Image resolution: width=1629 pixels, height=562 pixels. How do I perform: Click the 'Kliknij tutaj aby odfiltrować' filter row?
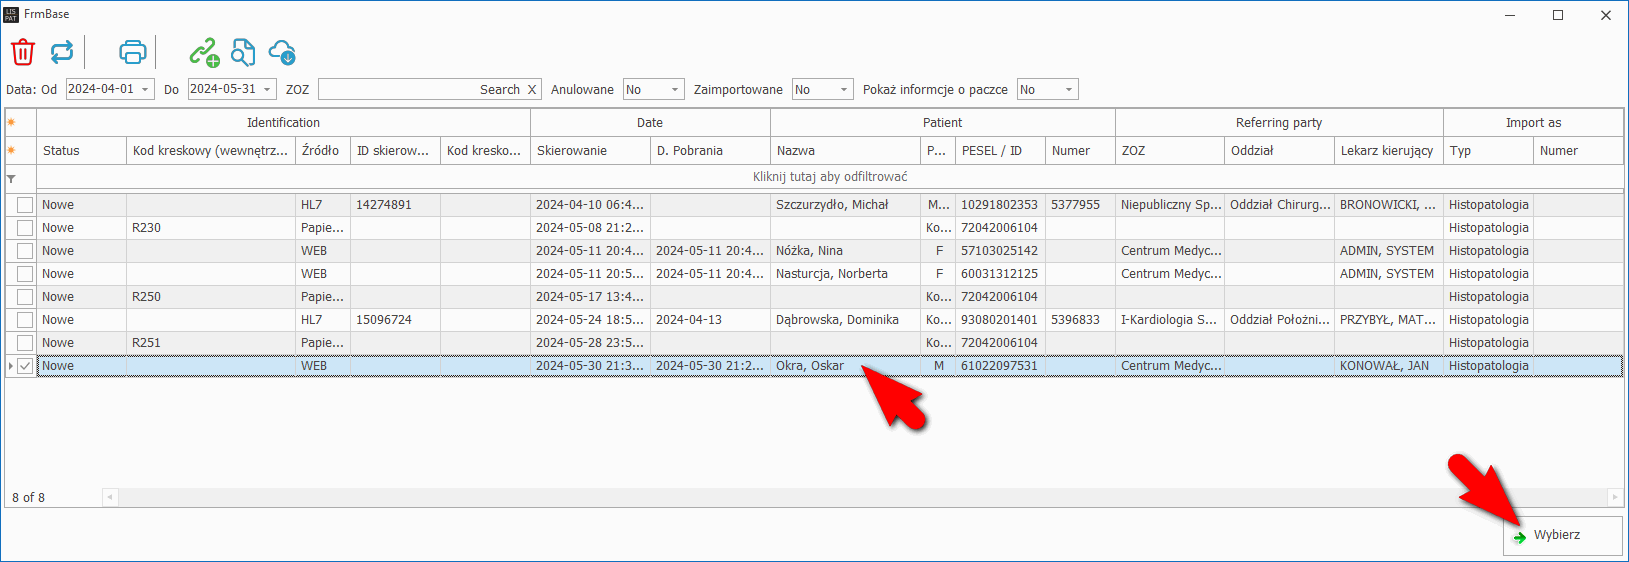point(830,177)
